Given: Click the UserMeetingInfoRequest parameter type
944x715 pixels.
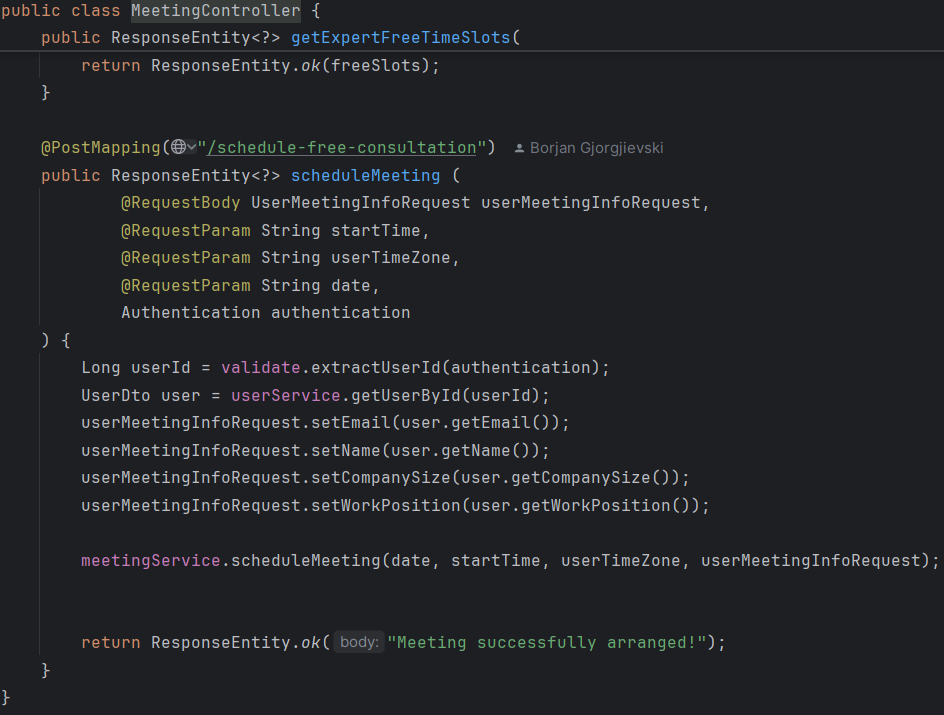Looking at the screenshot, I should point(360,203).
